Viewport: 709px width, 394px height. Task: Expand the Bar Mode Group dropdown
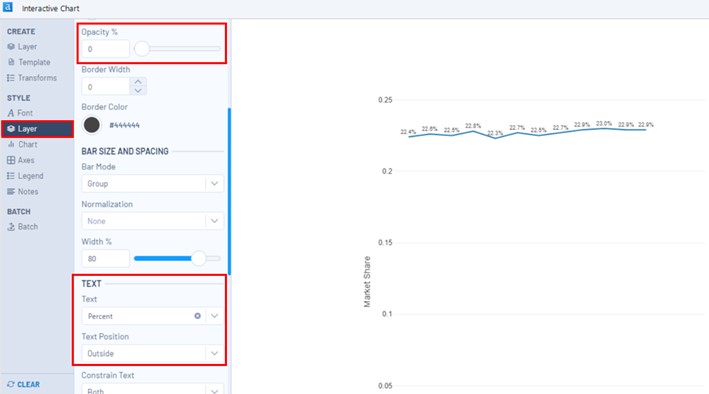[152, 184]
